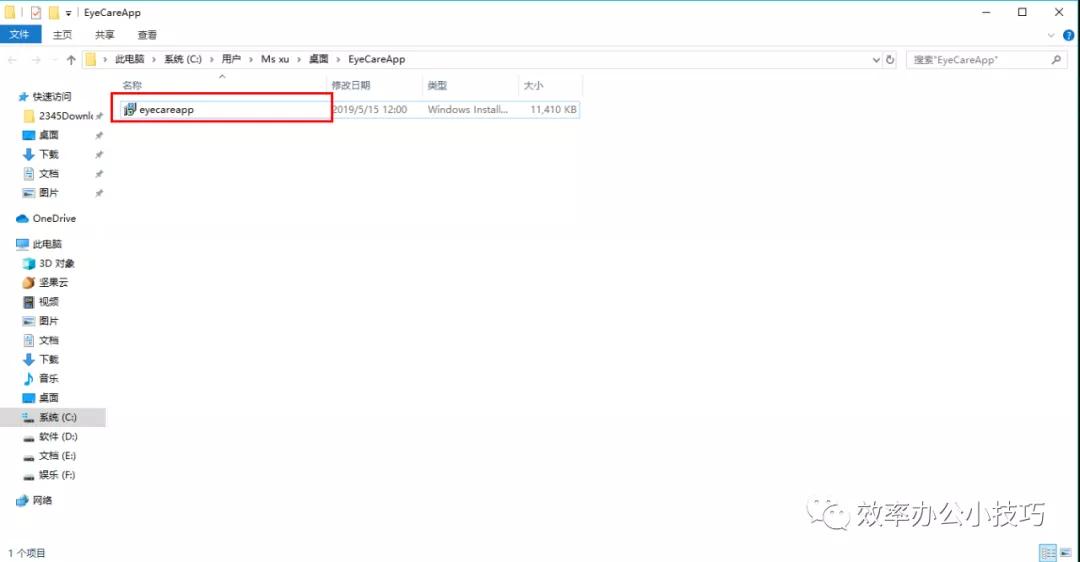
Task: Select the 娱乐 (F:) drive
Action: click(56, 475)
